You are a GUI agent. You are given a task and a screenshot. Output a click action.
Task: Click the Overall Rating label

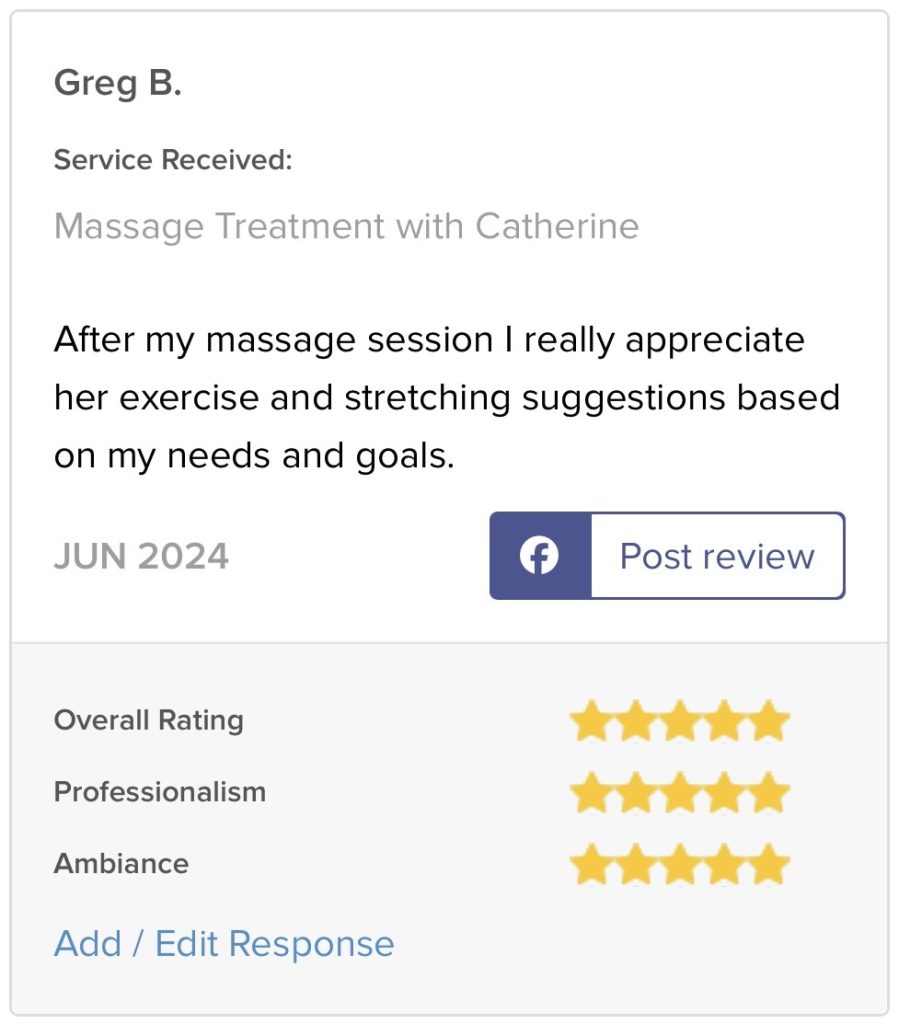148,720
